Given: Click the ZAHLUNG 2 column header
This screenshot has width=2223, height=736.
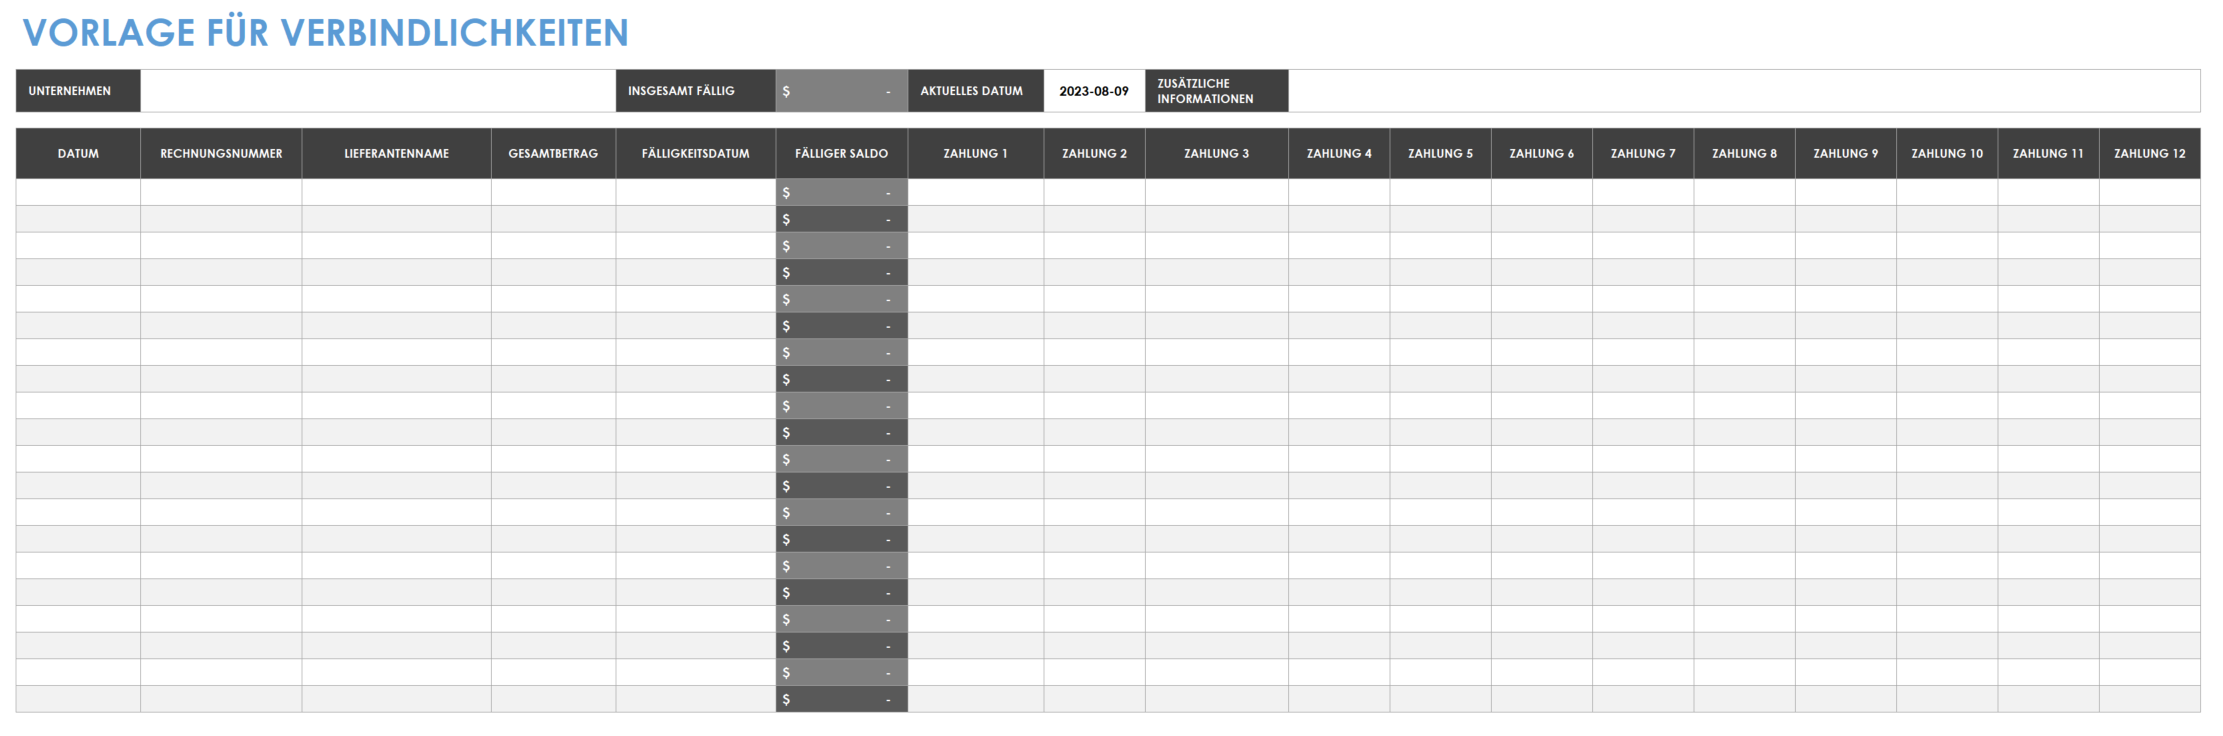Looking at the screenshot, I should (1094, 154).
